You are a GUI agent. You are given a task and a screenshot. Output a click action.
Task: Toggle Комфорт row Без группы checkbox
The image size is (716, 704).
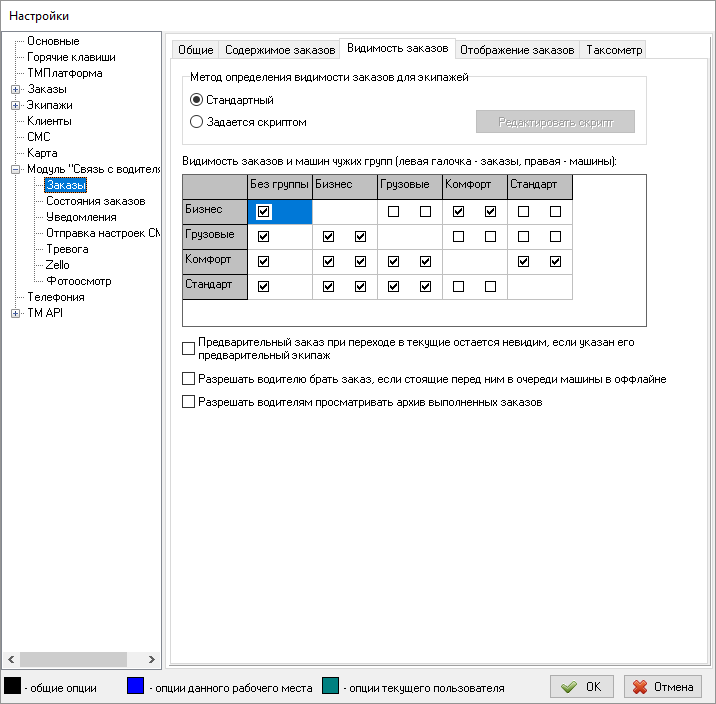point(263,262)
